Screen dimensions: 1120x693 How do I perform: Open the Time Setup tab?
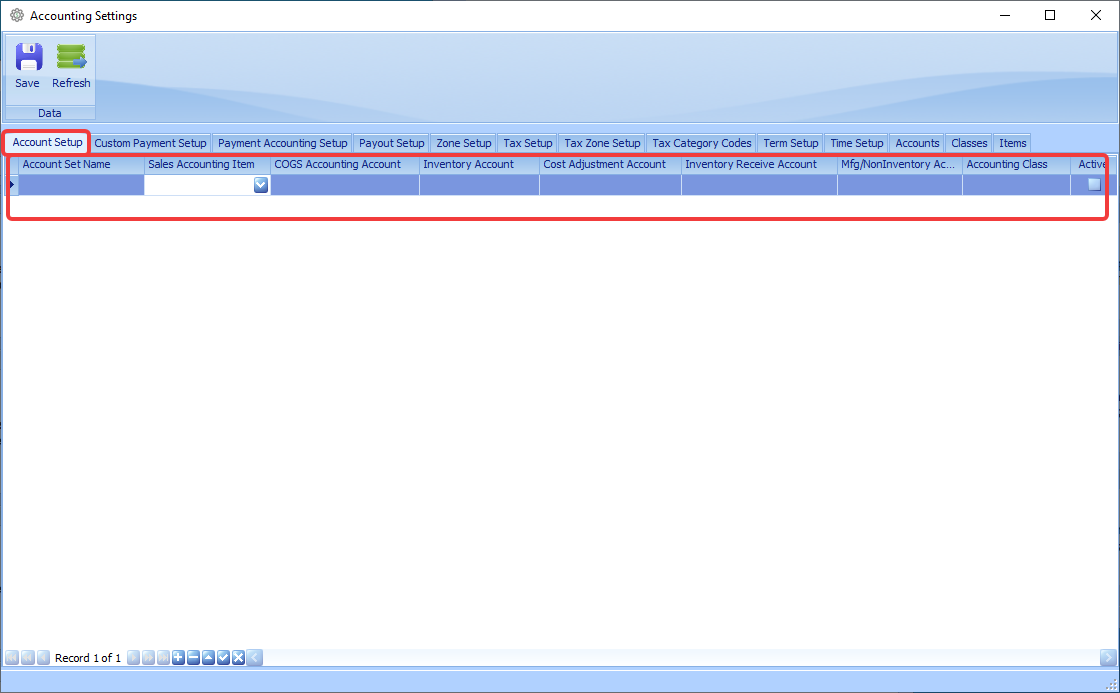(856, 143)
